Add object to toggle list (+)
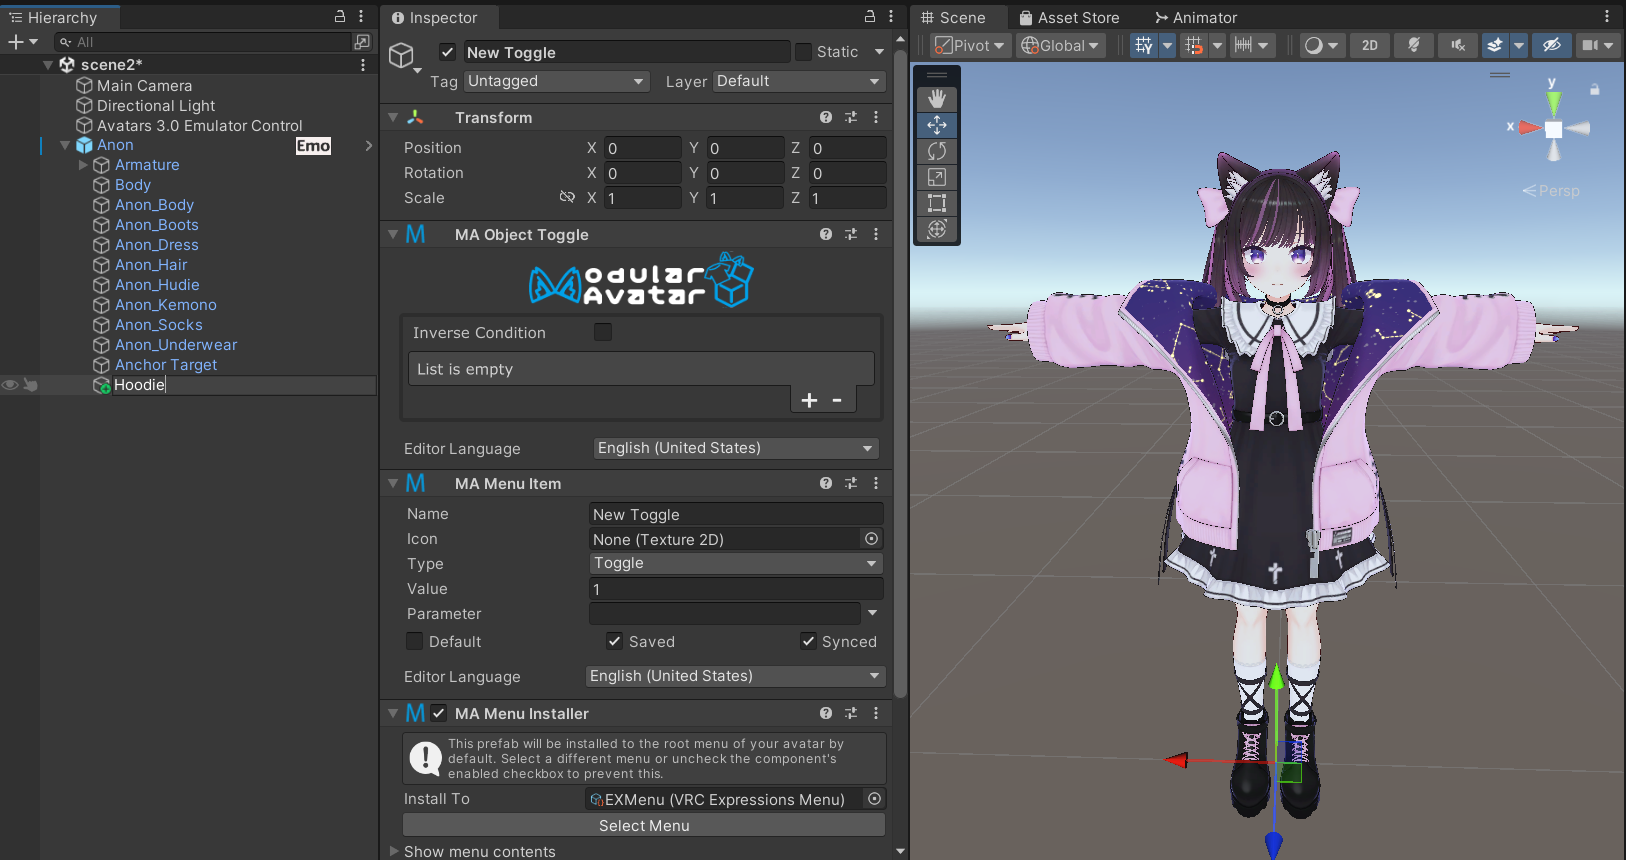Image resolution: width=1626 pixels, height=860 pixels. pos(810,400)
